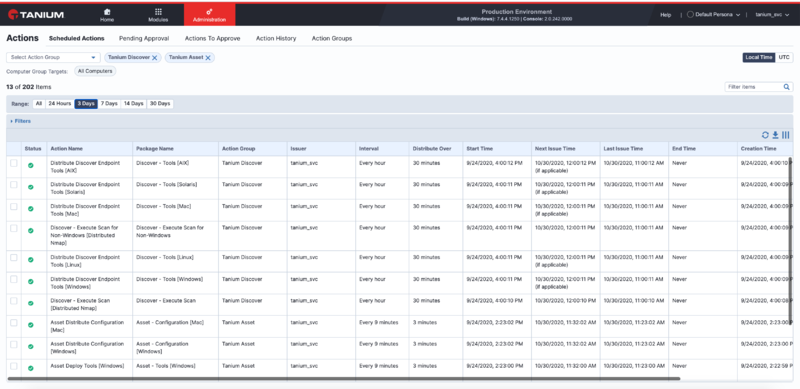The height and width of the screenshot is (389, 800).
Task: Check the Asset Deploy Tools [Windows] row
Action: click(x=14, y=366)
